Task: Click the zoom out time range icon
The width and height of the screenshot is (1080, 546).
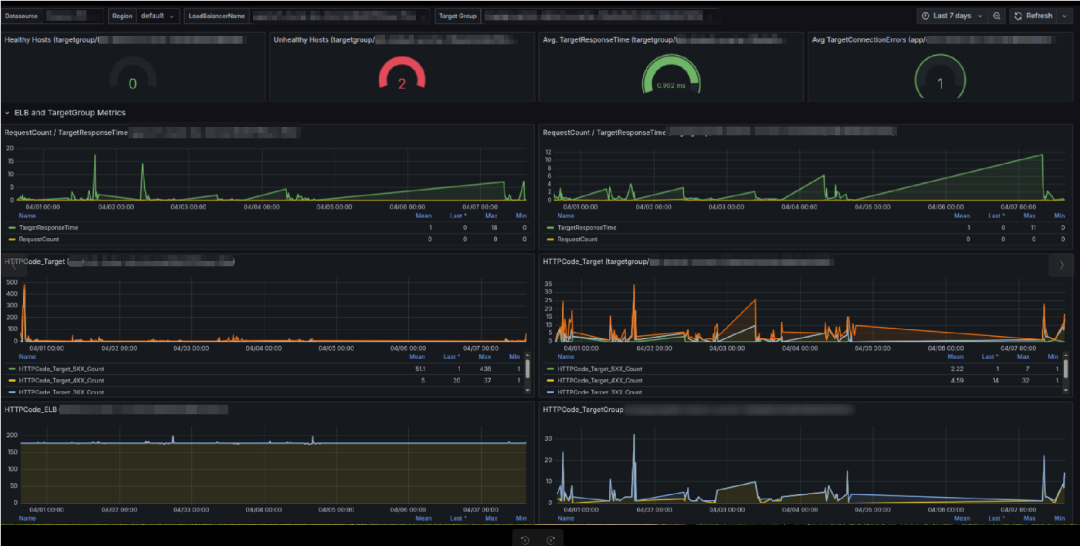Action: click(997, 16)
